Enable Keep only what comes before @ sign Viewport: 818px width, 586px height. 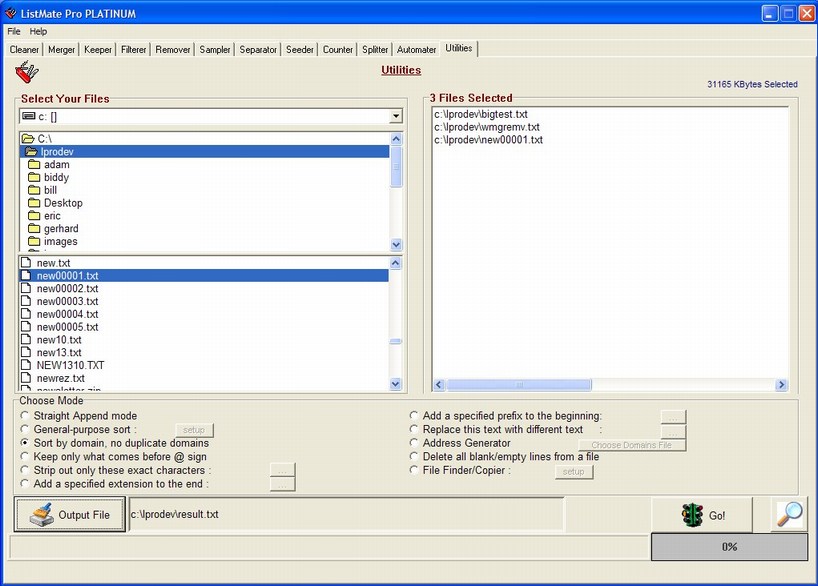pyautogui.click(x=26, y=457)
